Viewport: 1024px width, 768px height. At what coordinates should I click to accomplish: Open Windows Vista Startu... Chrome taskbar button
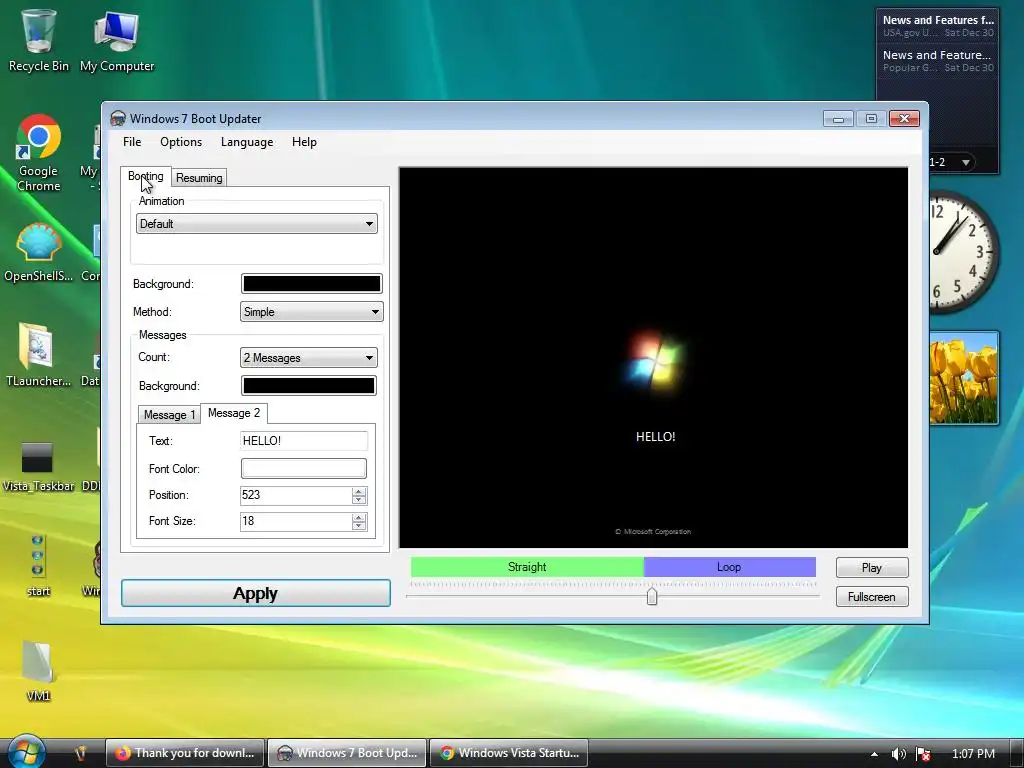pyautogui.click(x=509, y=753)
